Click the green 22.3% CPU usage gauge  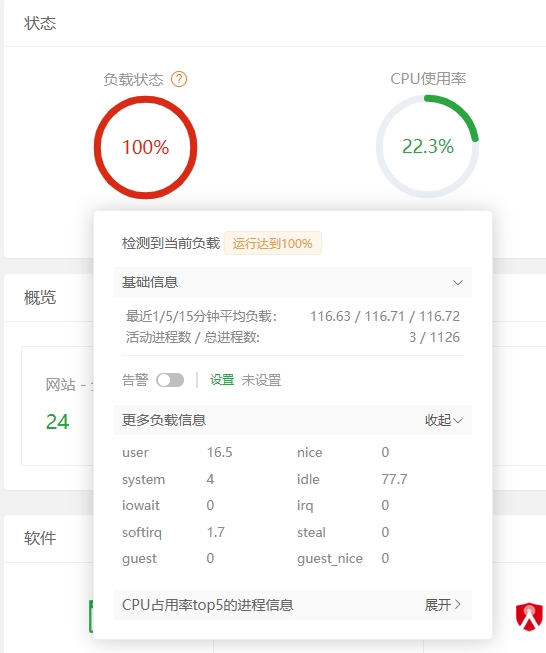click(x=428, y=146)
